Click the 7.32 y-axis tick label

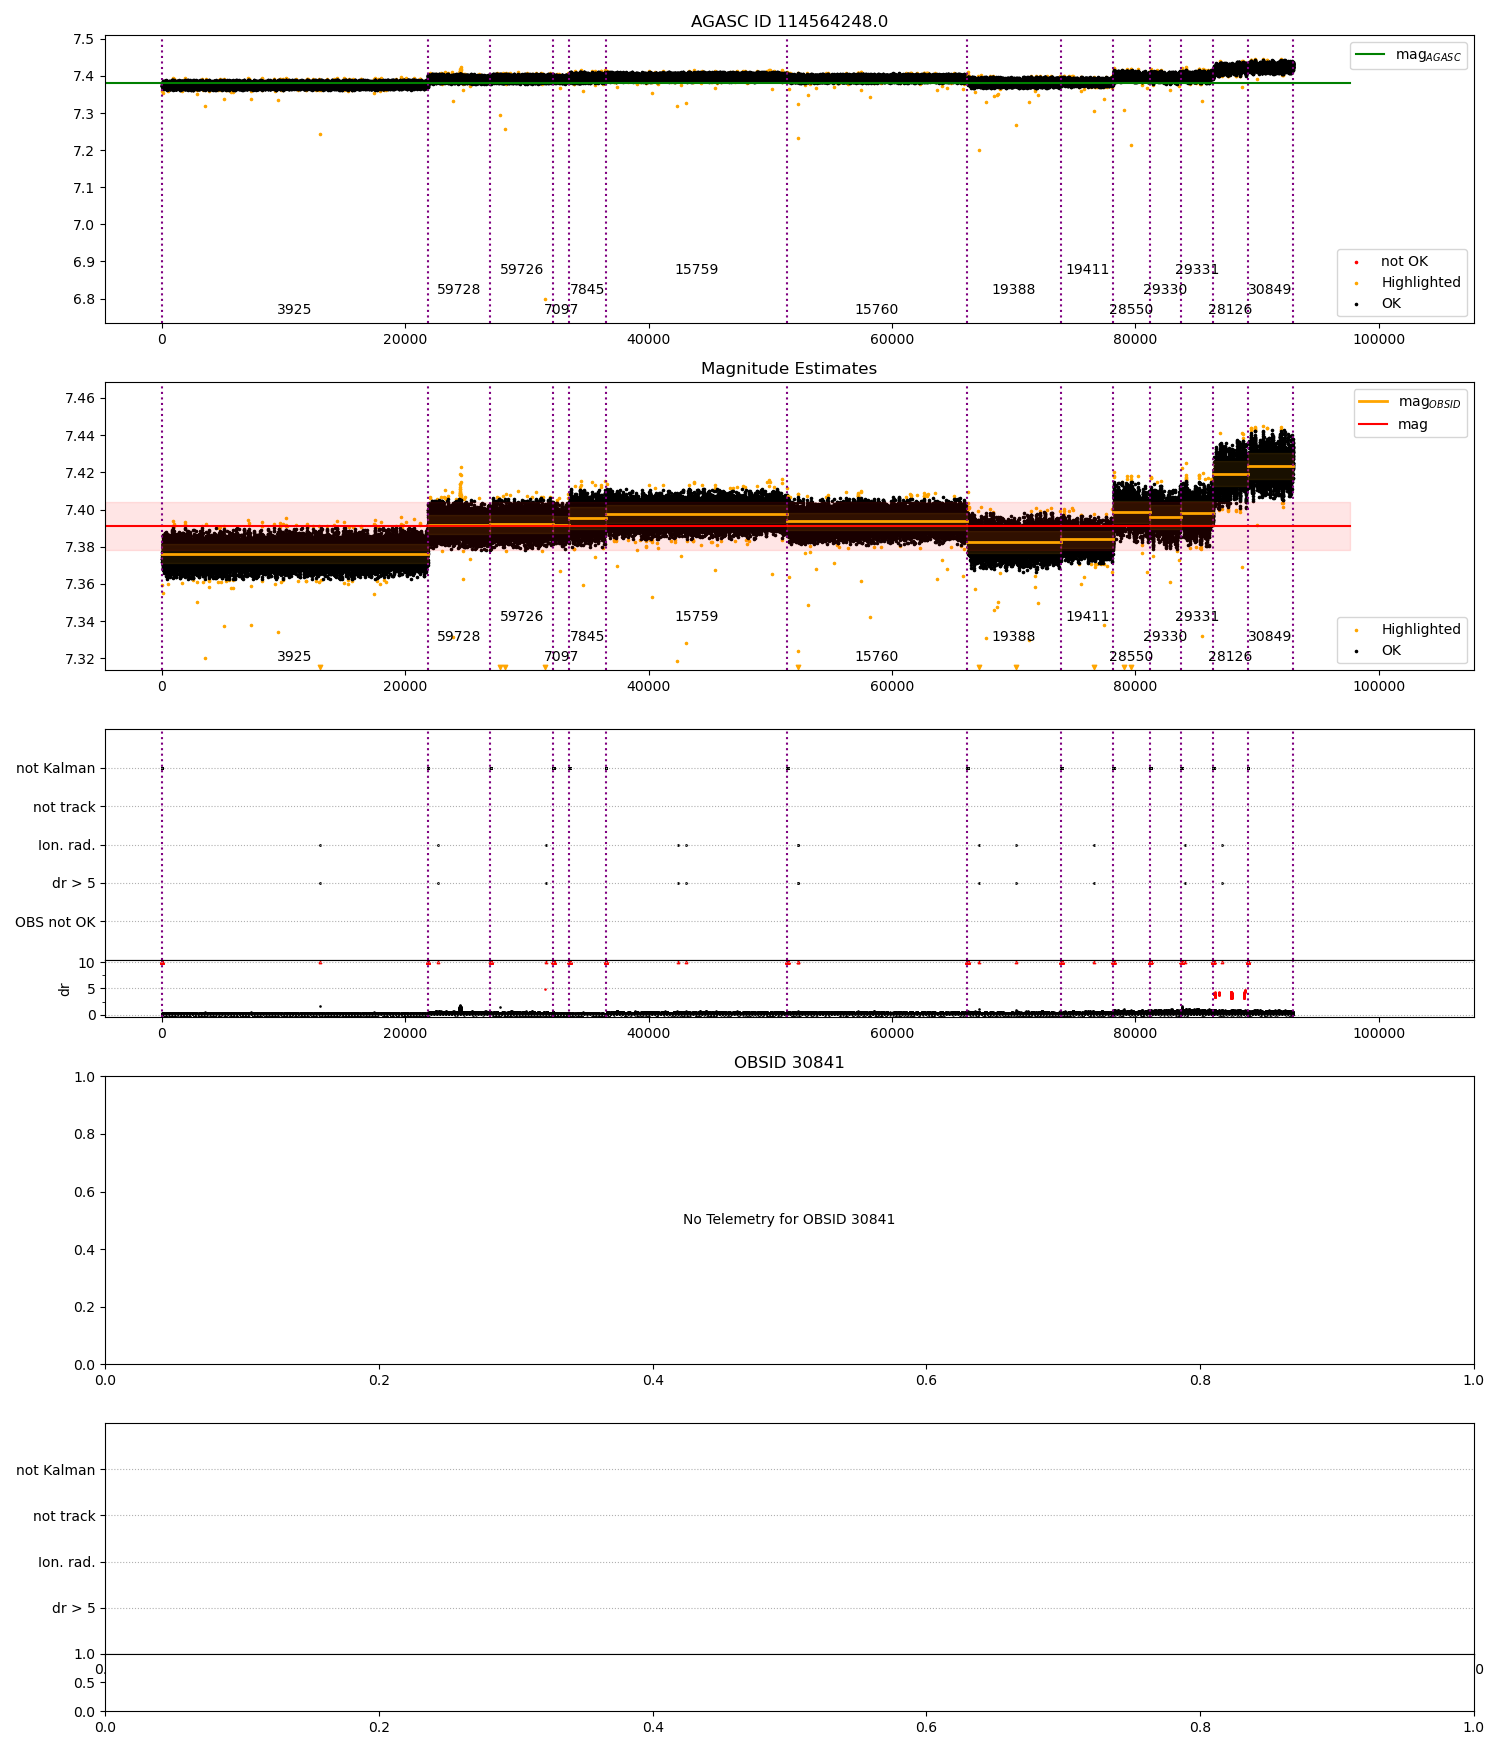[x=80, y=659]
